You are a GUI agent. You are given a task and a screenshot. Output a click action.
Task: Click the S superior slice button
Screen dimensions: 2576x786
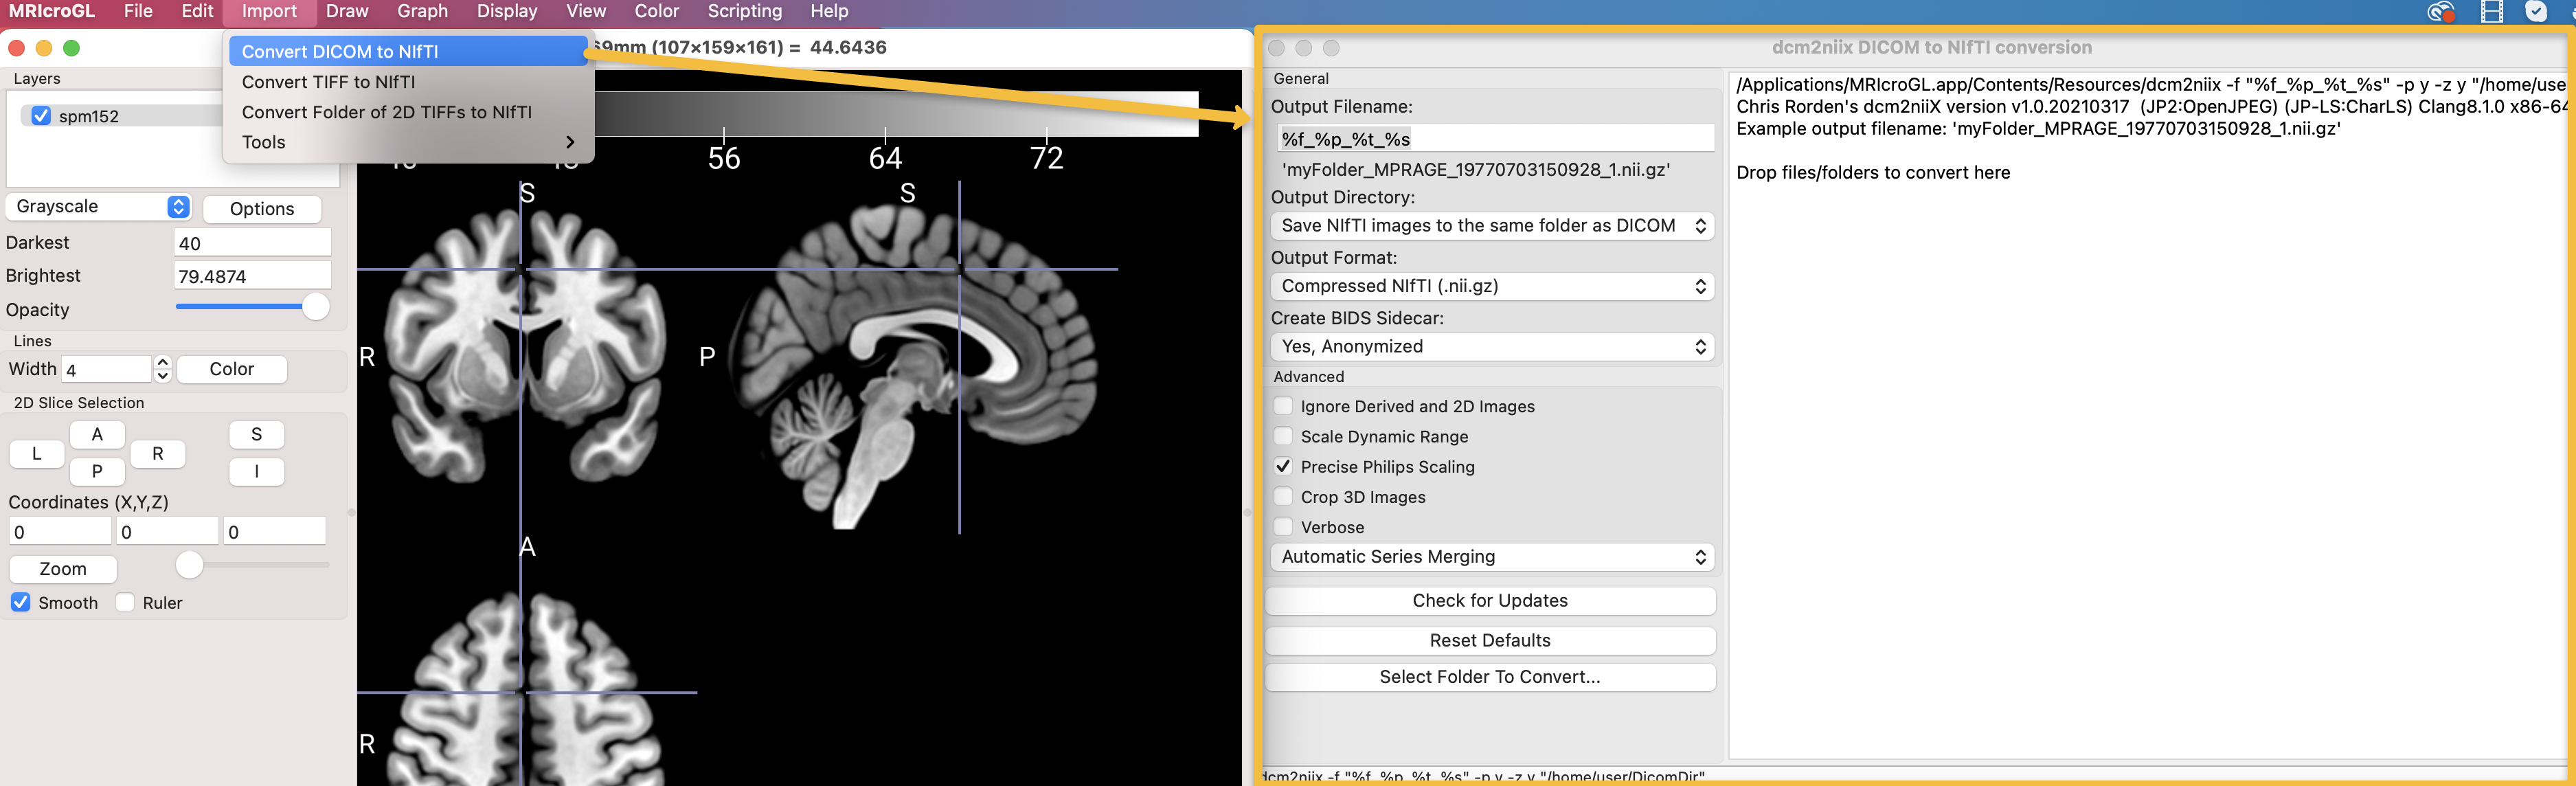257,434
